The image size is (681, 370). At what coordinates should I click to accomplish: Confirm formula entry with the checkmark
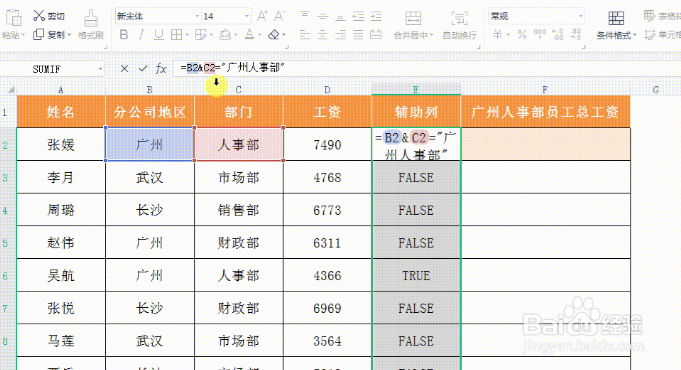[x=142, y=69]
